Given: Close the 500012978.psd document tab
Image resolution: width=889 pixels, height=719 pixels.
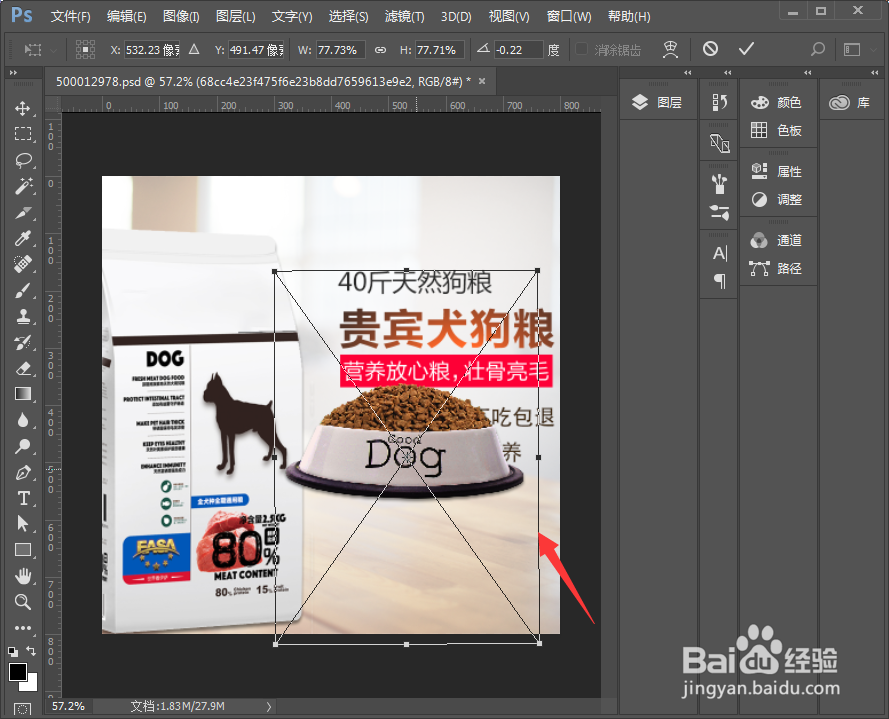Looking at the screenshot, I should (482, 81).
